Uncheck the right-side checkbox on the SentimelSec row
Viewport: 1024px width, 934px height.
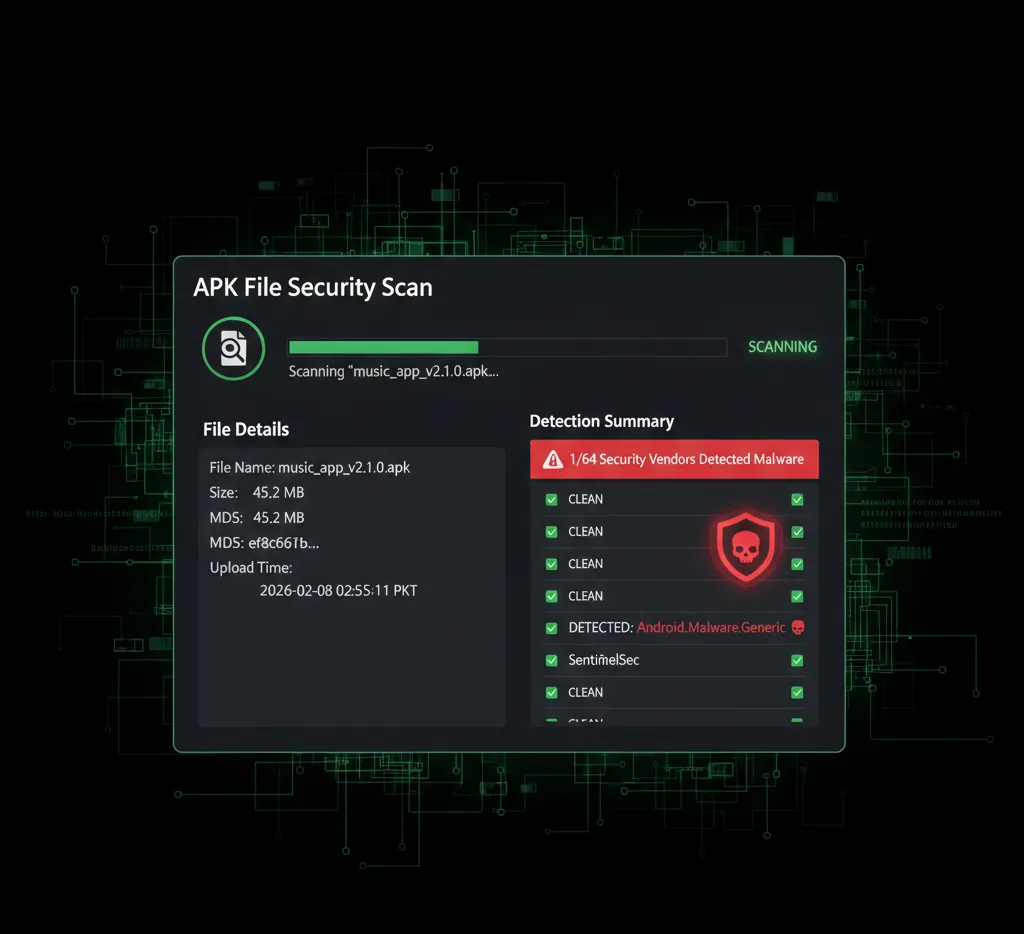point(797,660)
